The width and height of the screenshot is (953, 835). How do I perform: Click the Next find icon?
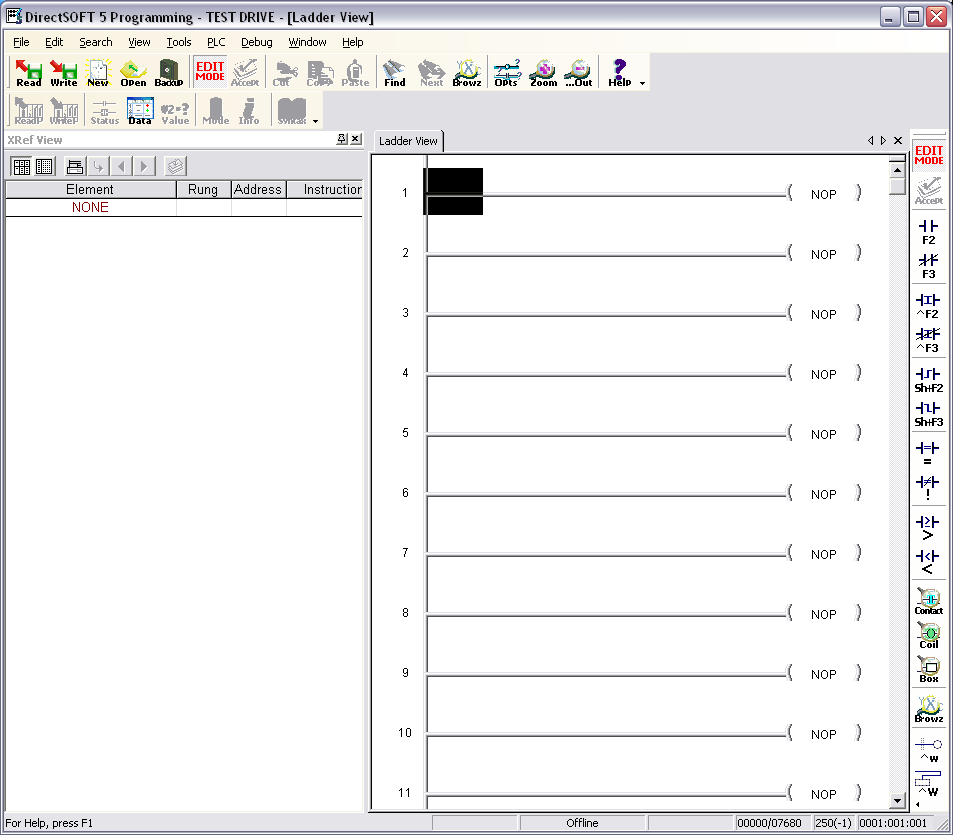pos(432,73)
